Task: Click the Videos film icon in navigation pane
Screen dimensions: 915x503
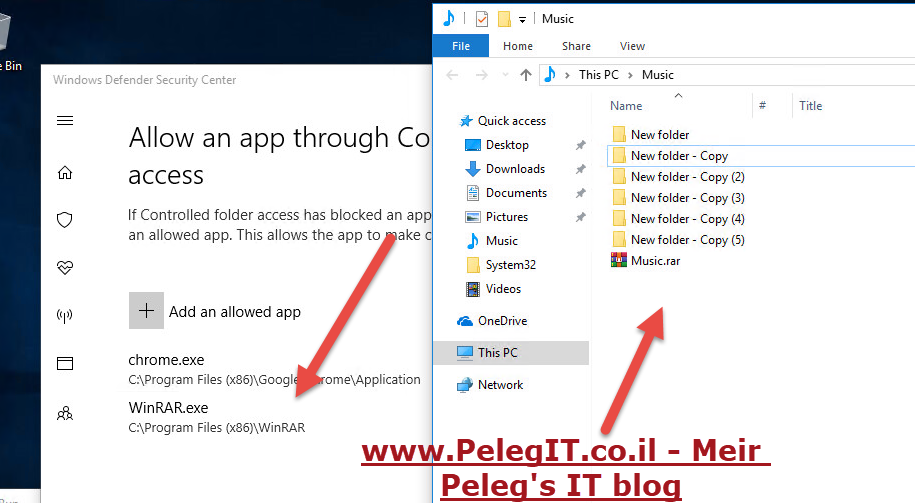Action: 473,288
